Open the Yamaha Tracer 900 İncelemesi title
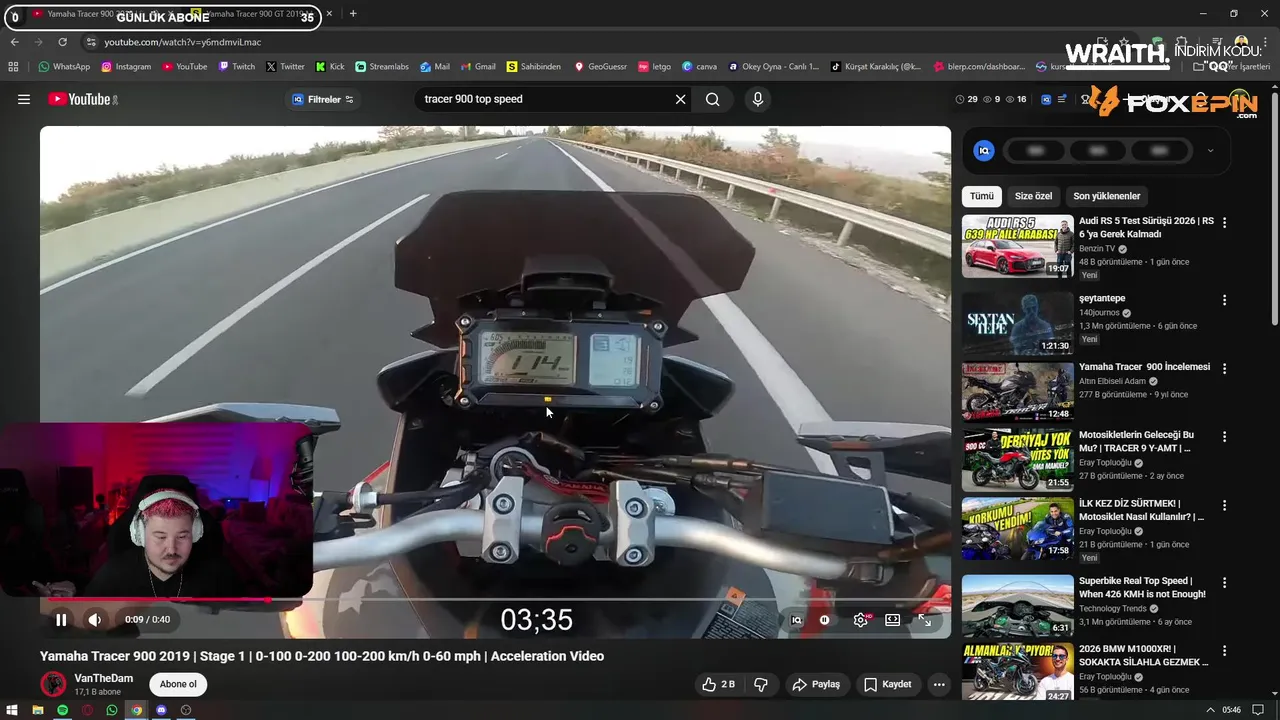The width and height of the screenshot is (1280, 720). (1144, 367)
